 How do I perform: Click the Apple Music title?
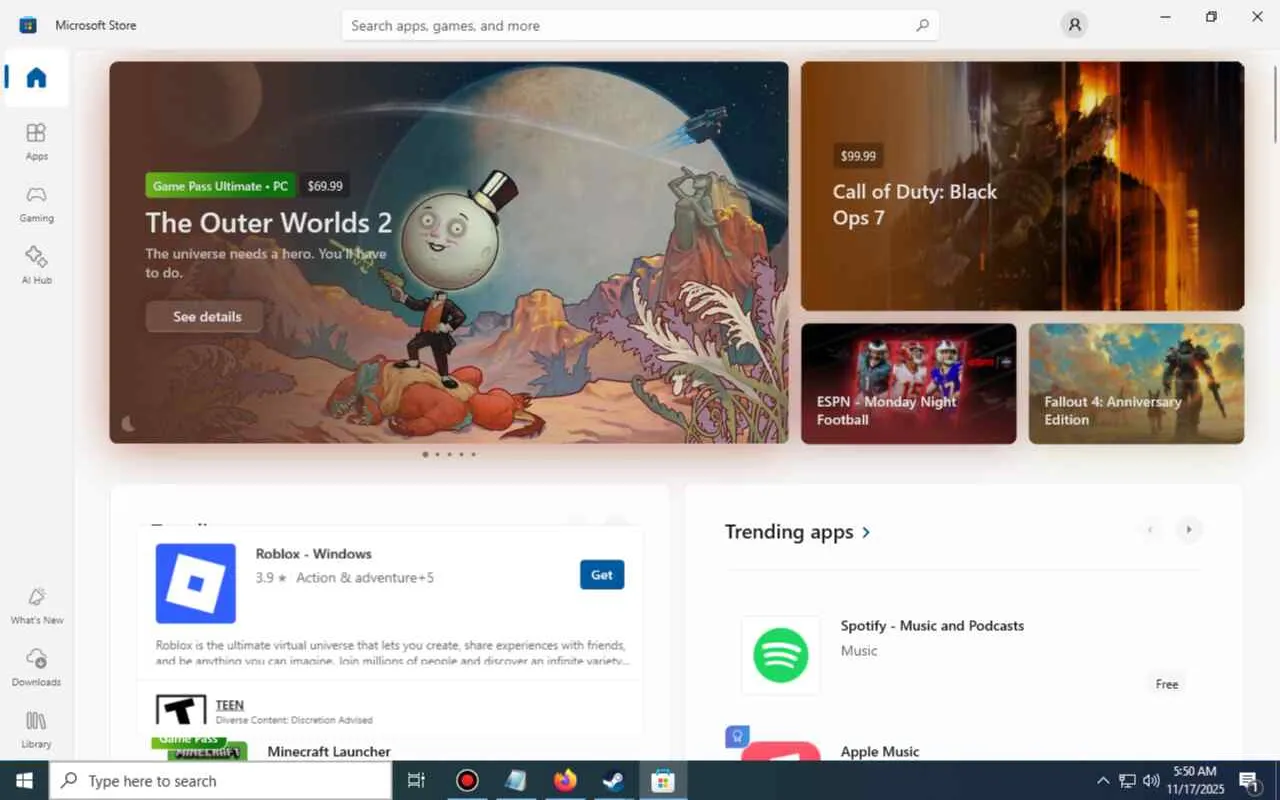point(880,751)
